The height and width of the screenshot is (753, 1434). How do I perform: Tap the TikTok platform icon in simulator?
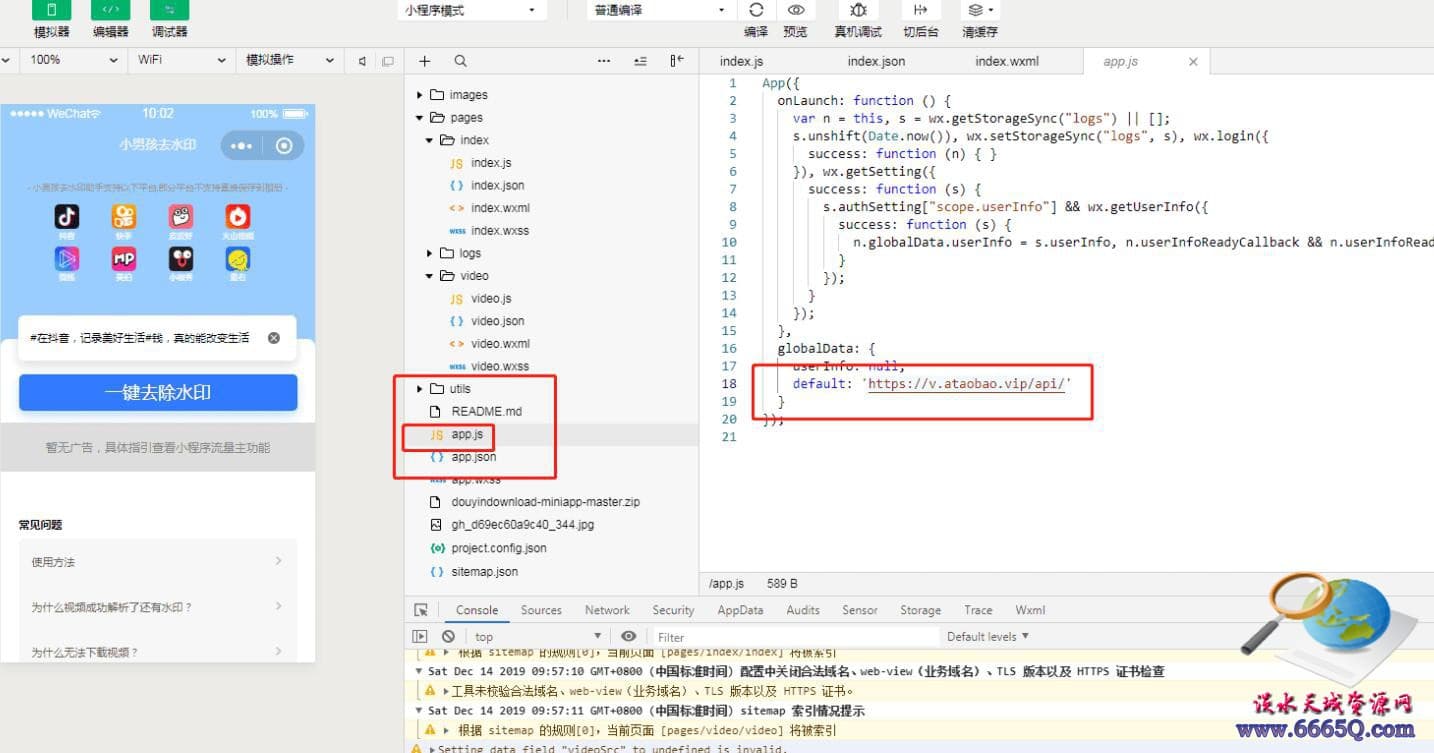(x=67, y=216)
